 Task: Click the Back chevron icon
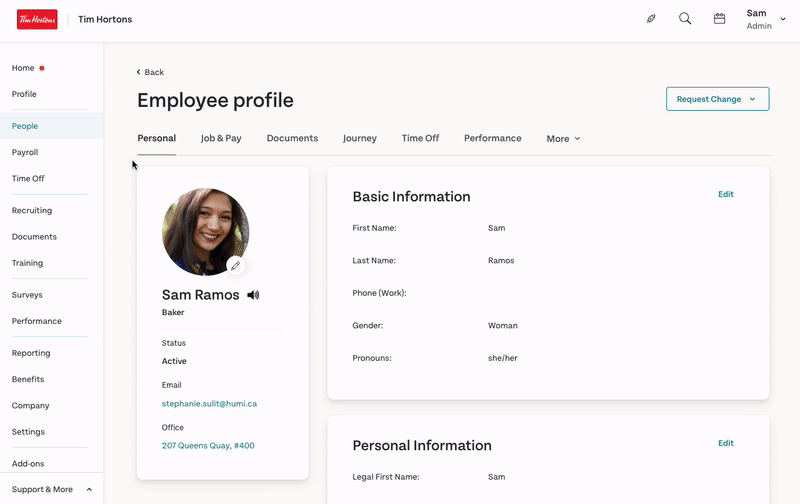click(x=138, y=72)
